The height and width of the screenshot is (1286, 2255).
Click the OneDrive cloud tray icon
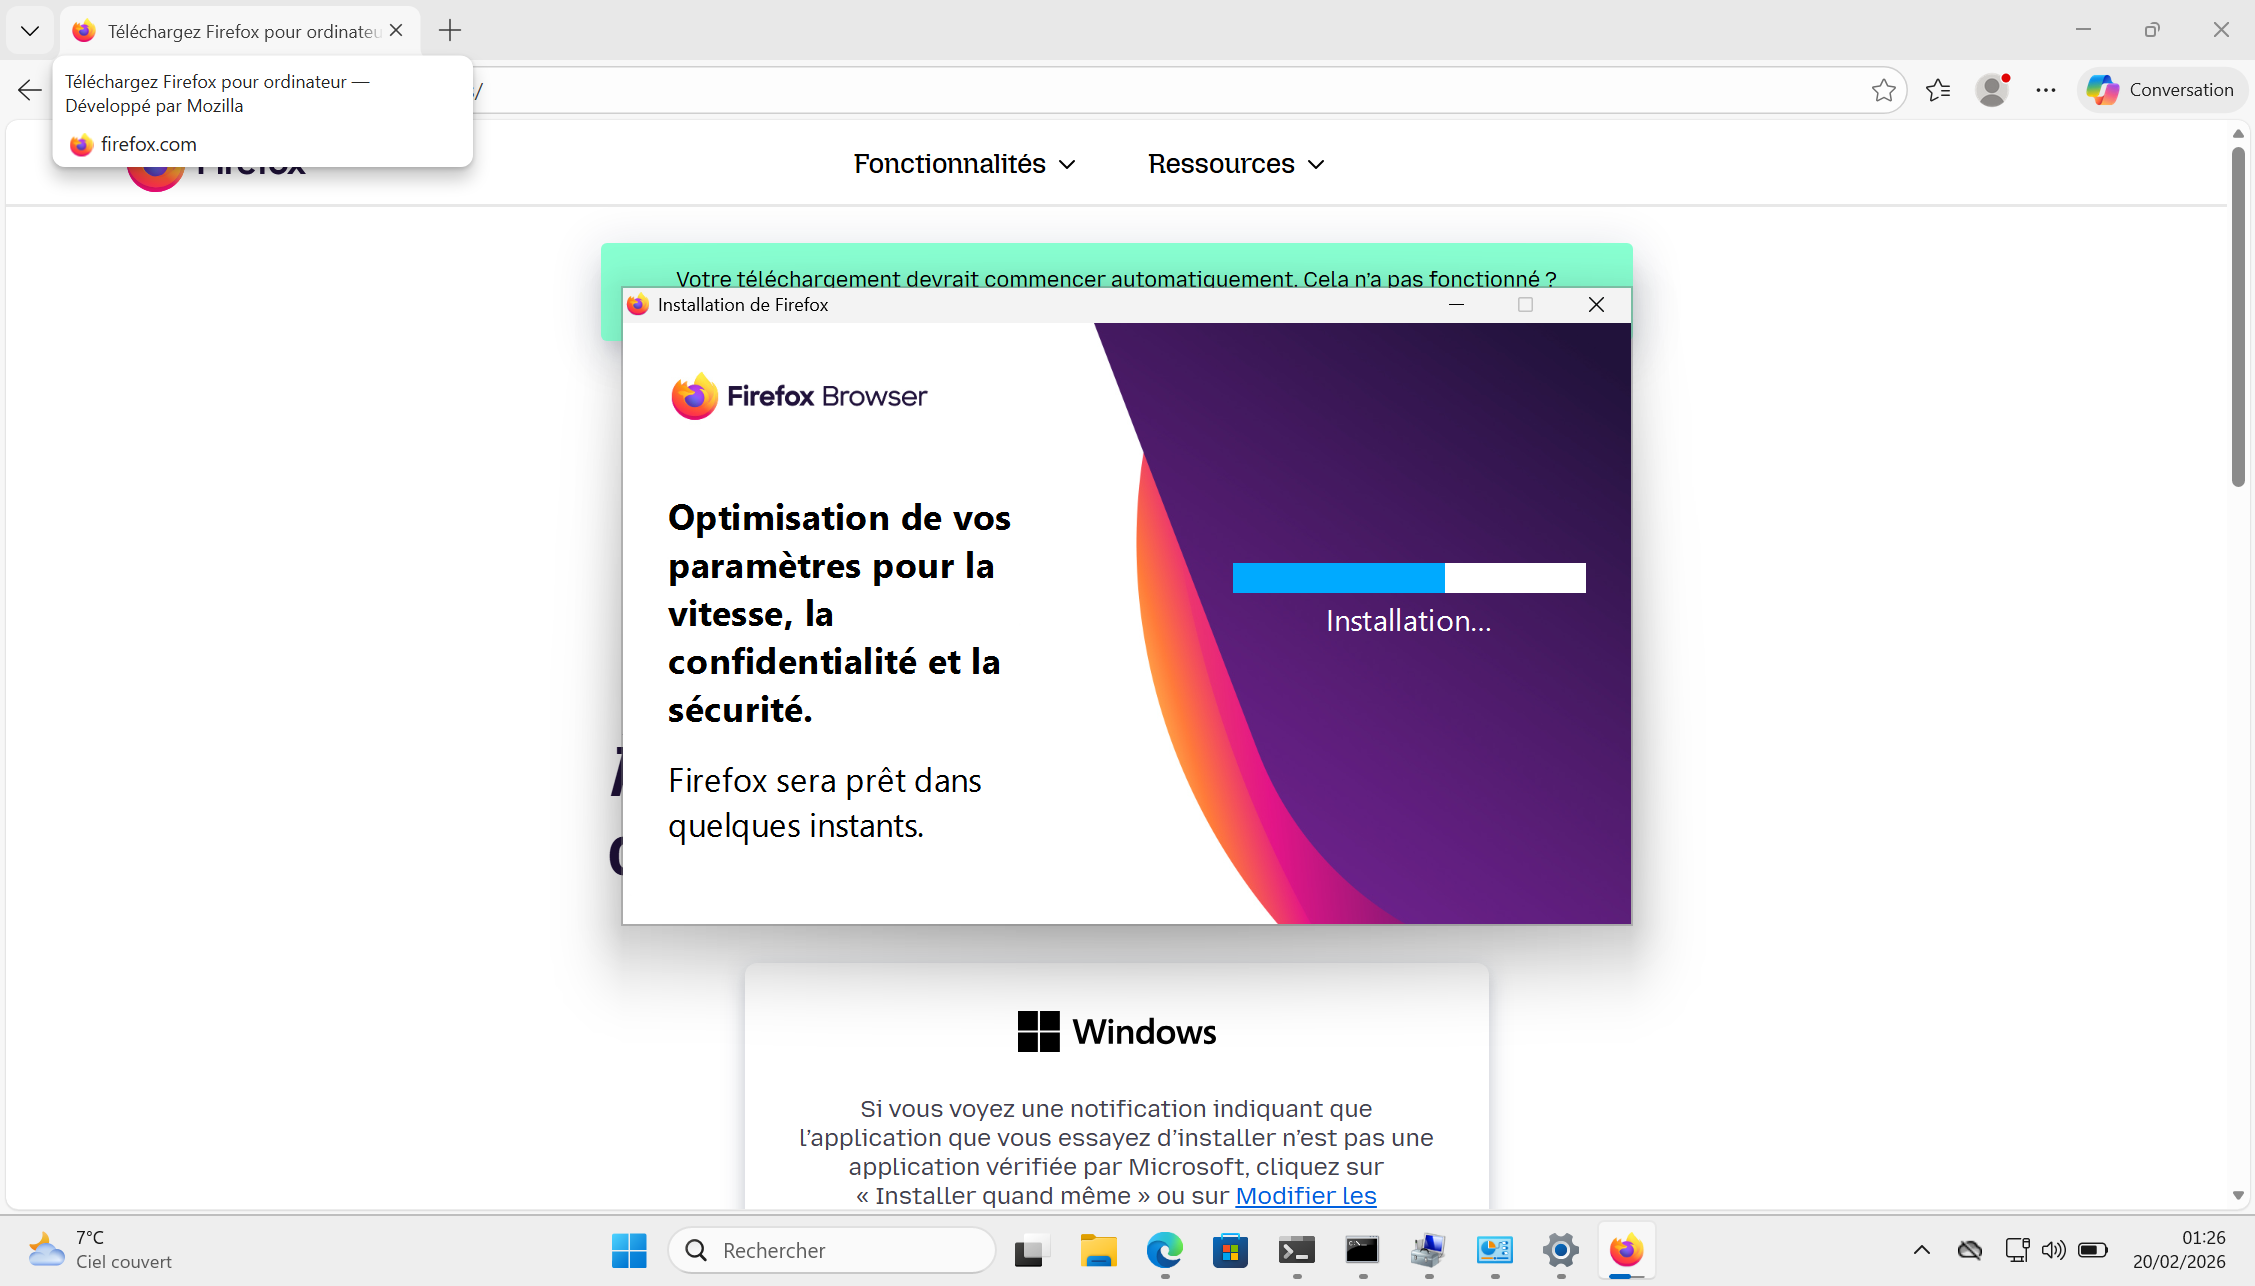pyautogui.click(x=1969, y=1250)
